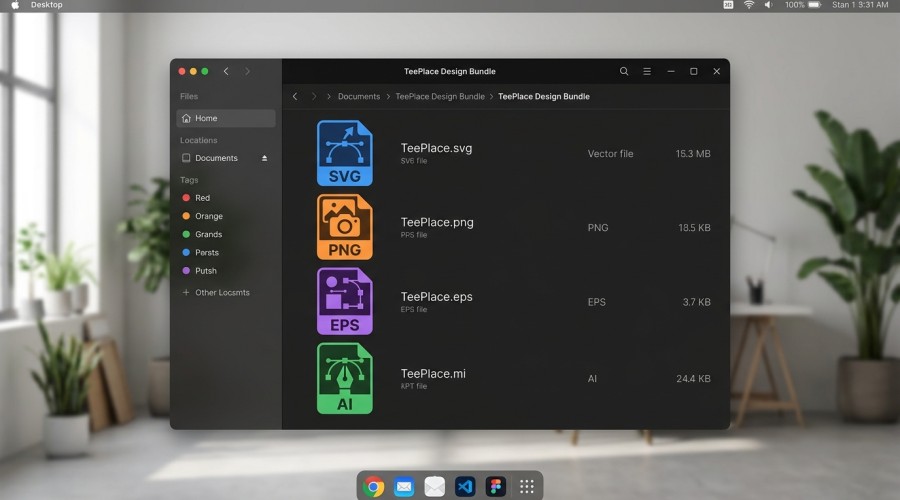Open the hamburger view menu icon
Viewport: 900px width, 500px height.
pos(647,71)
